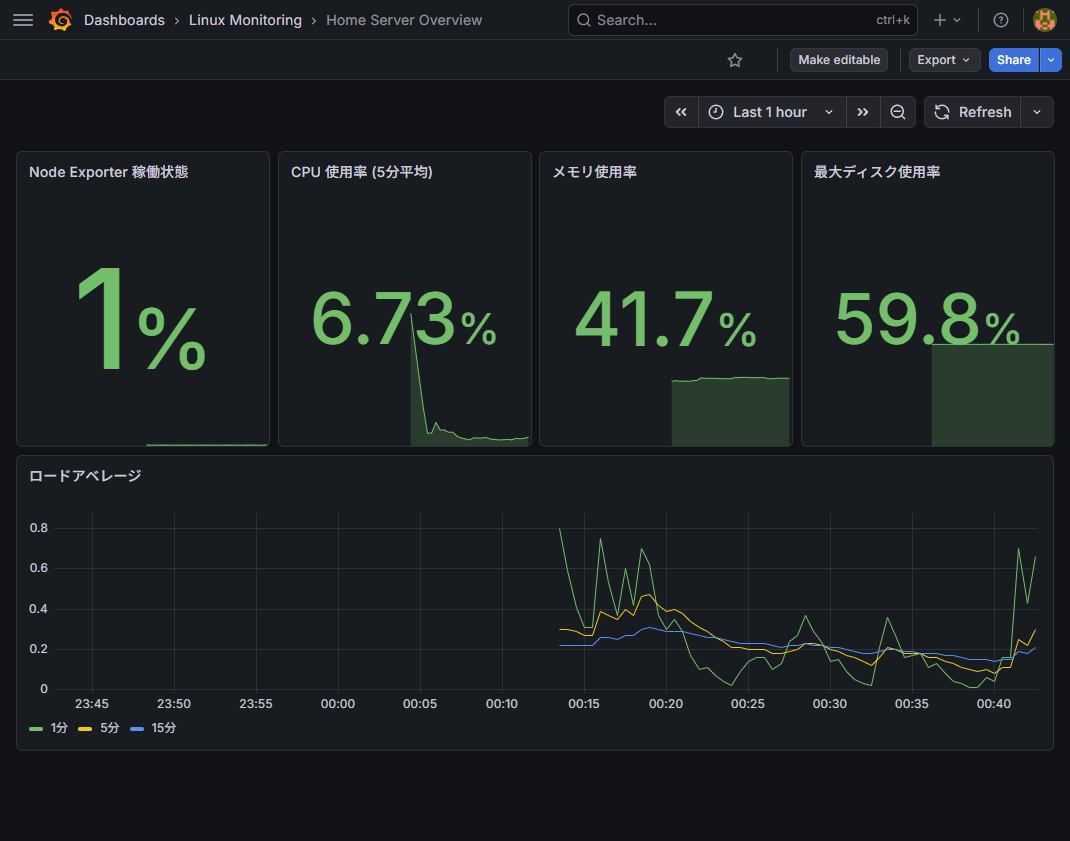Click the 41.7% memory stat value
Viewport: 1070px width, 841px height.
coord(665,319)
